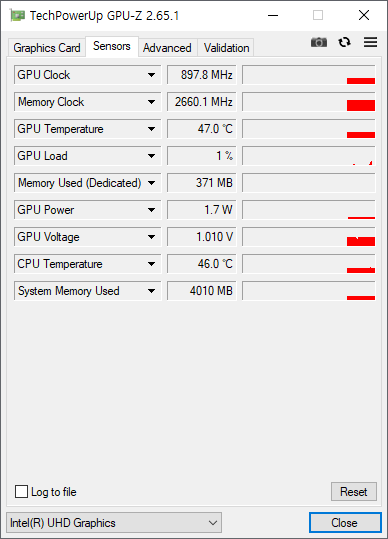Viewport: 388px width, 539px height.
Task: Enable the Log to file checkbox
Action: pos(21,492)
